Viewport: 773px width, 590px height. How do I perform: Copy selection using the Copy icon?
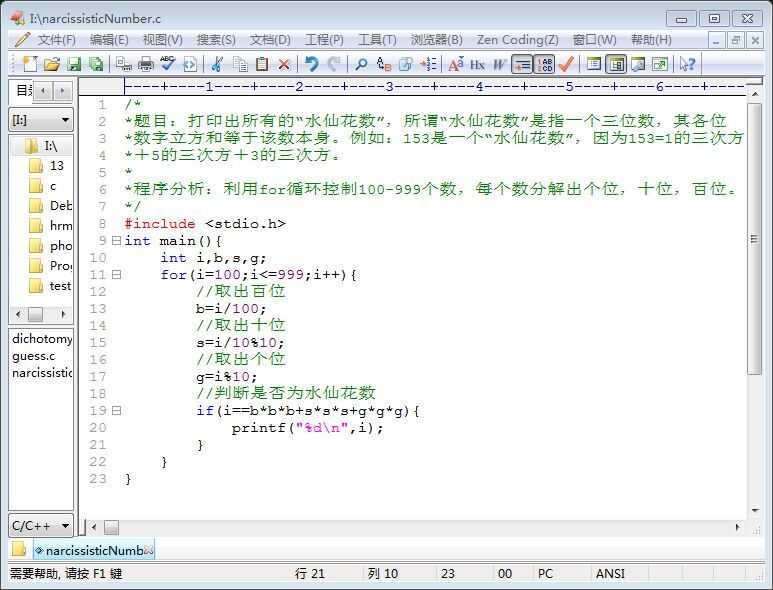pyautogui.click(x=240, y=64)
